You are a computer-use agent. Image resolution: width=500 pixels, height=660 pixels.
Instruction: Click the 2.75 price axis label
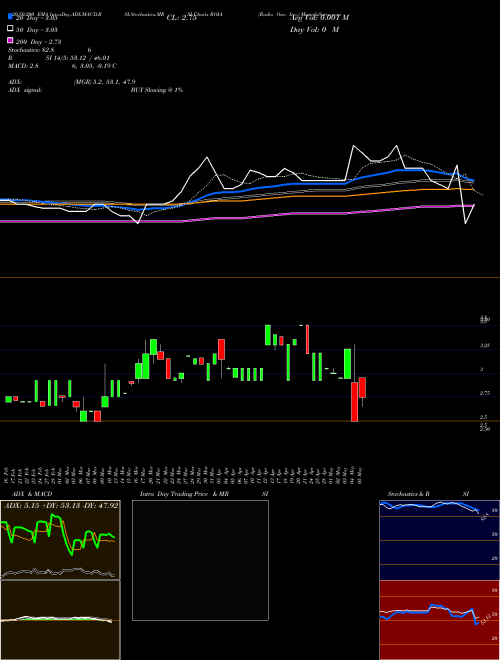click(x=485, y=393)
